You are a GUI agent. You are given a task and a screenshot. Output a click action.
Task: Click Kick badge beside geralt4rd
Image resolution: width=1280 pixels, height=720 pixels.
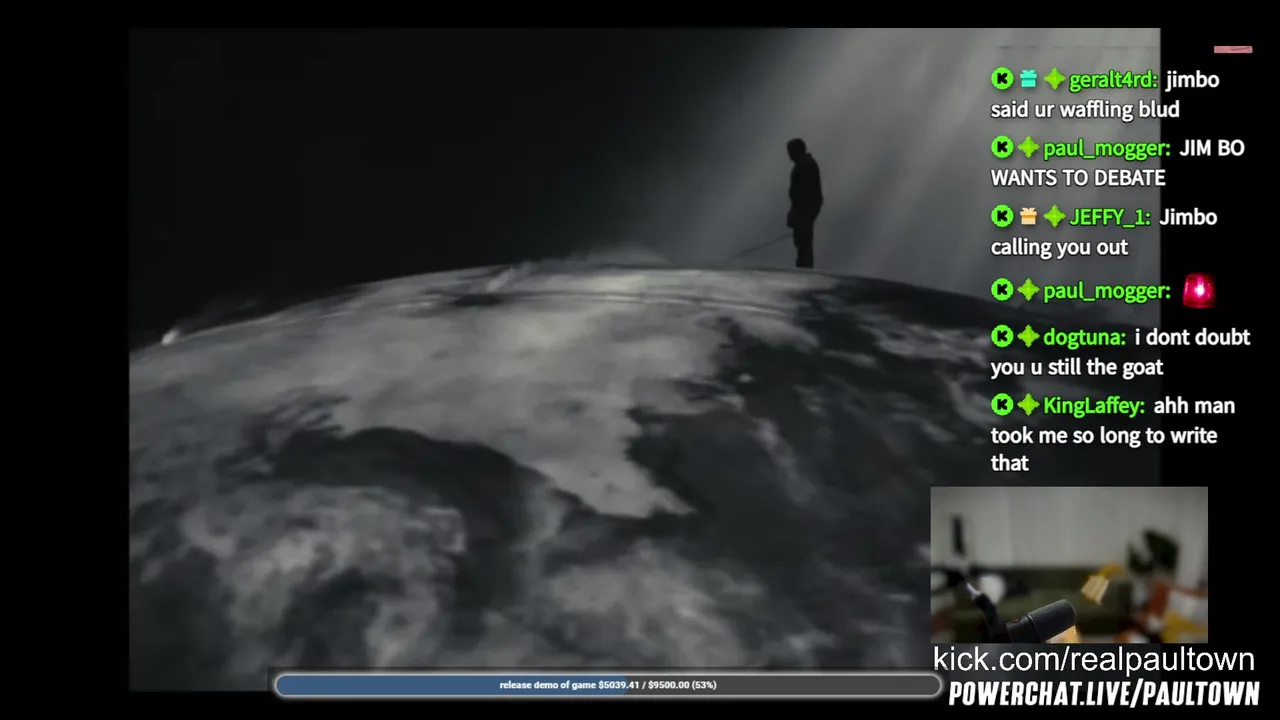coord(1002,79)
